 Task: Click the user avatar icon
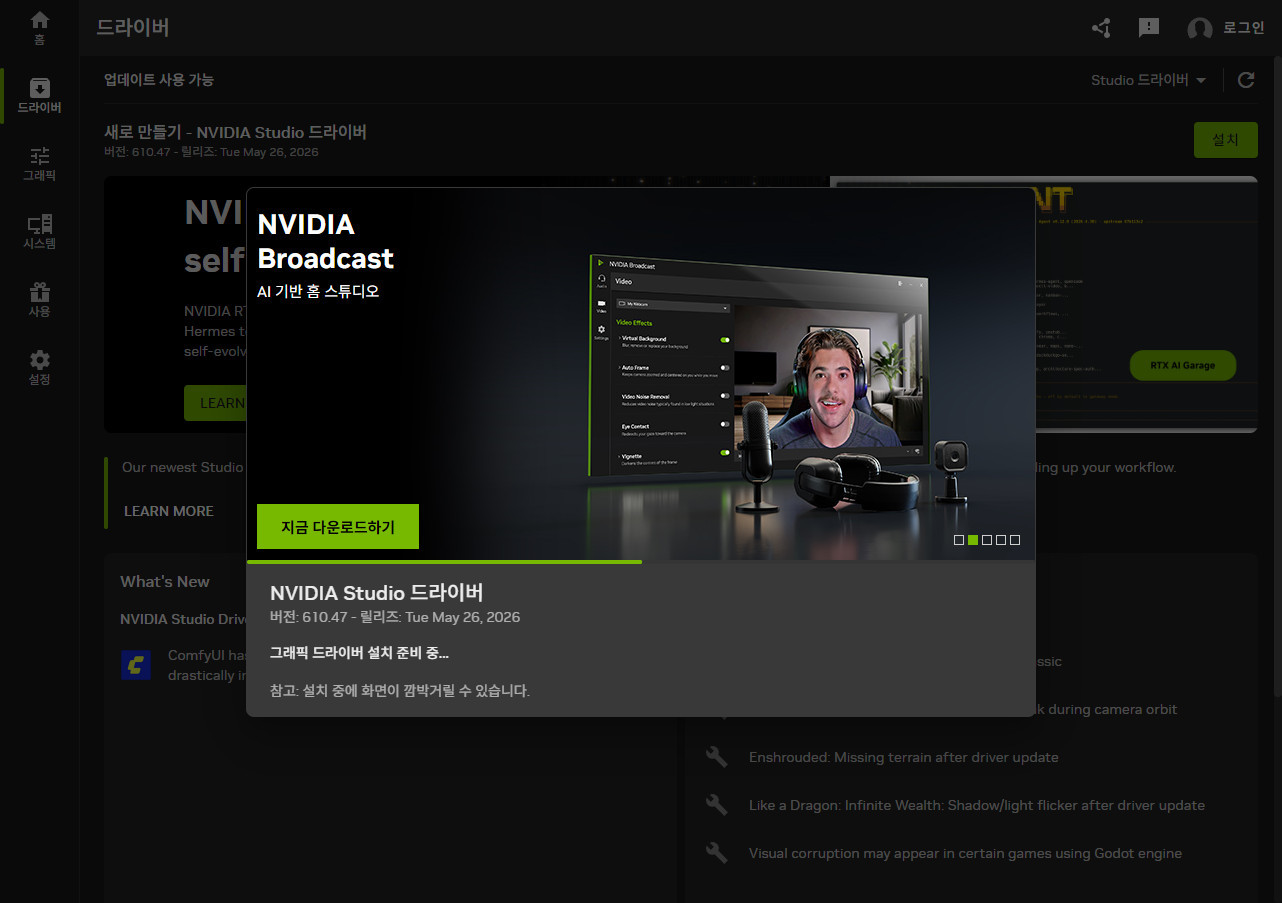[1199, 29]
